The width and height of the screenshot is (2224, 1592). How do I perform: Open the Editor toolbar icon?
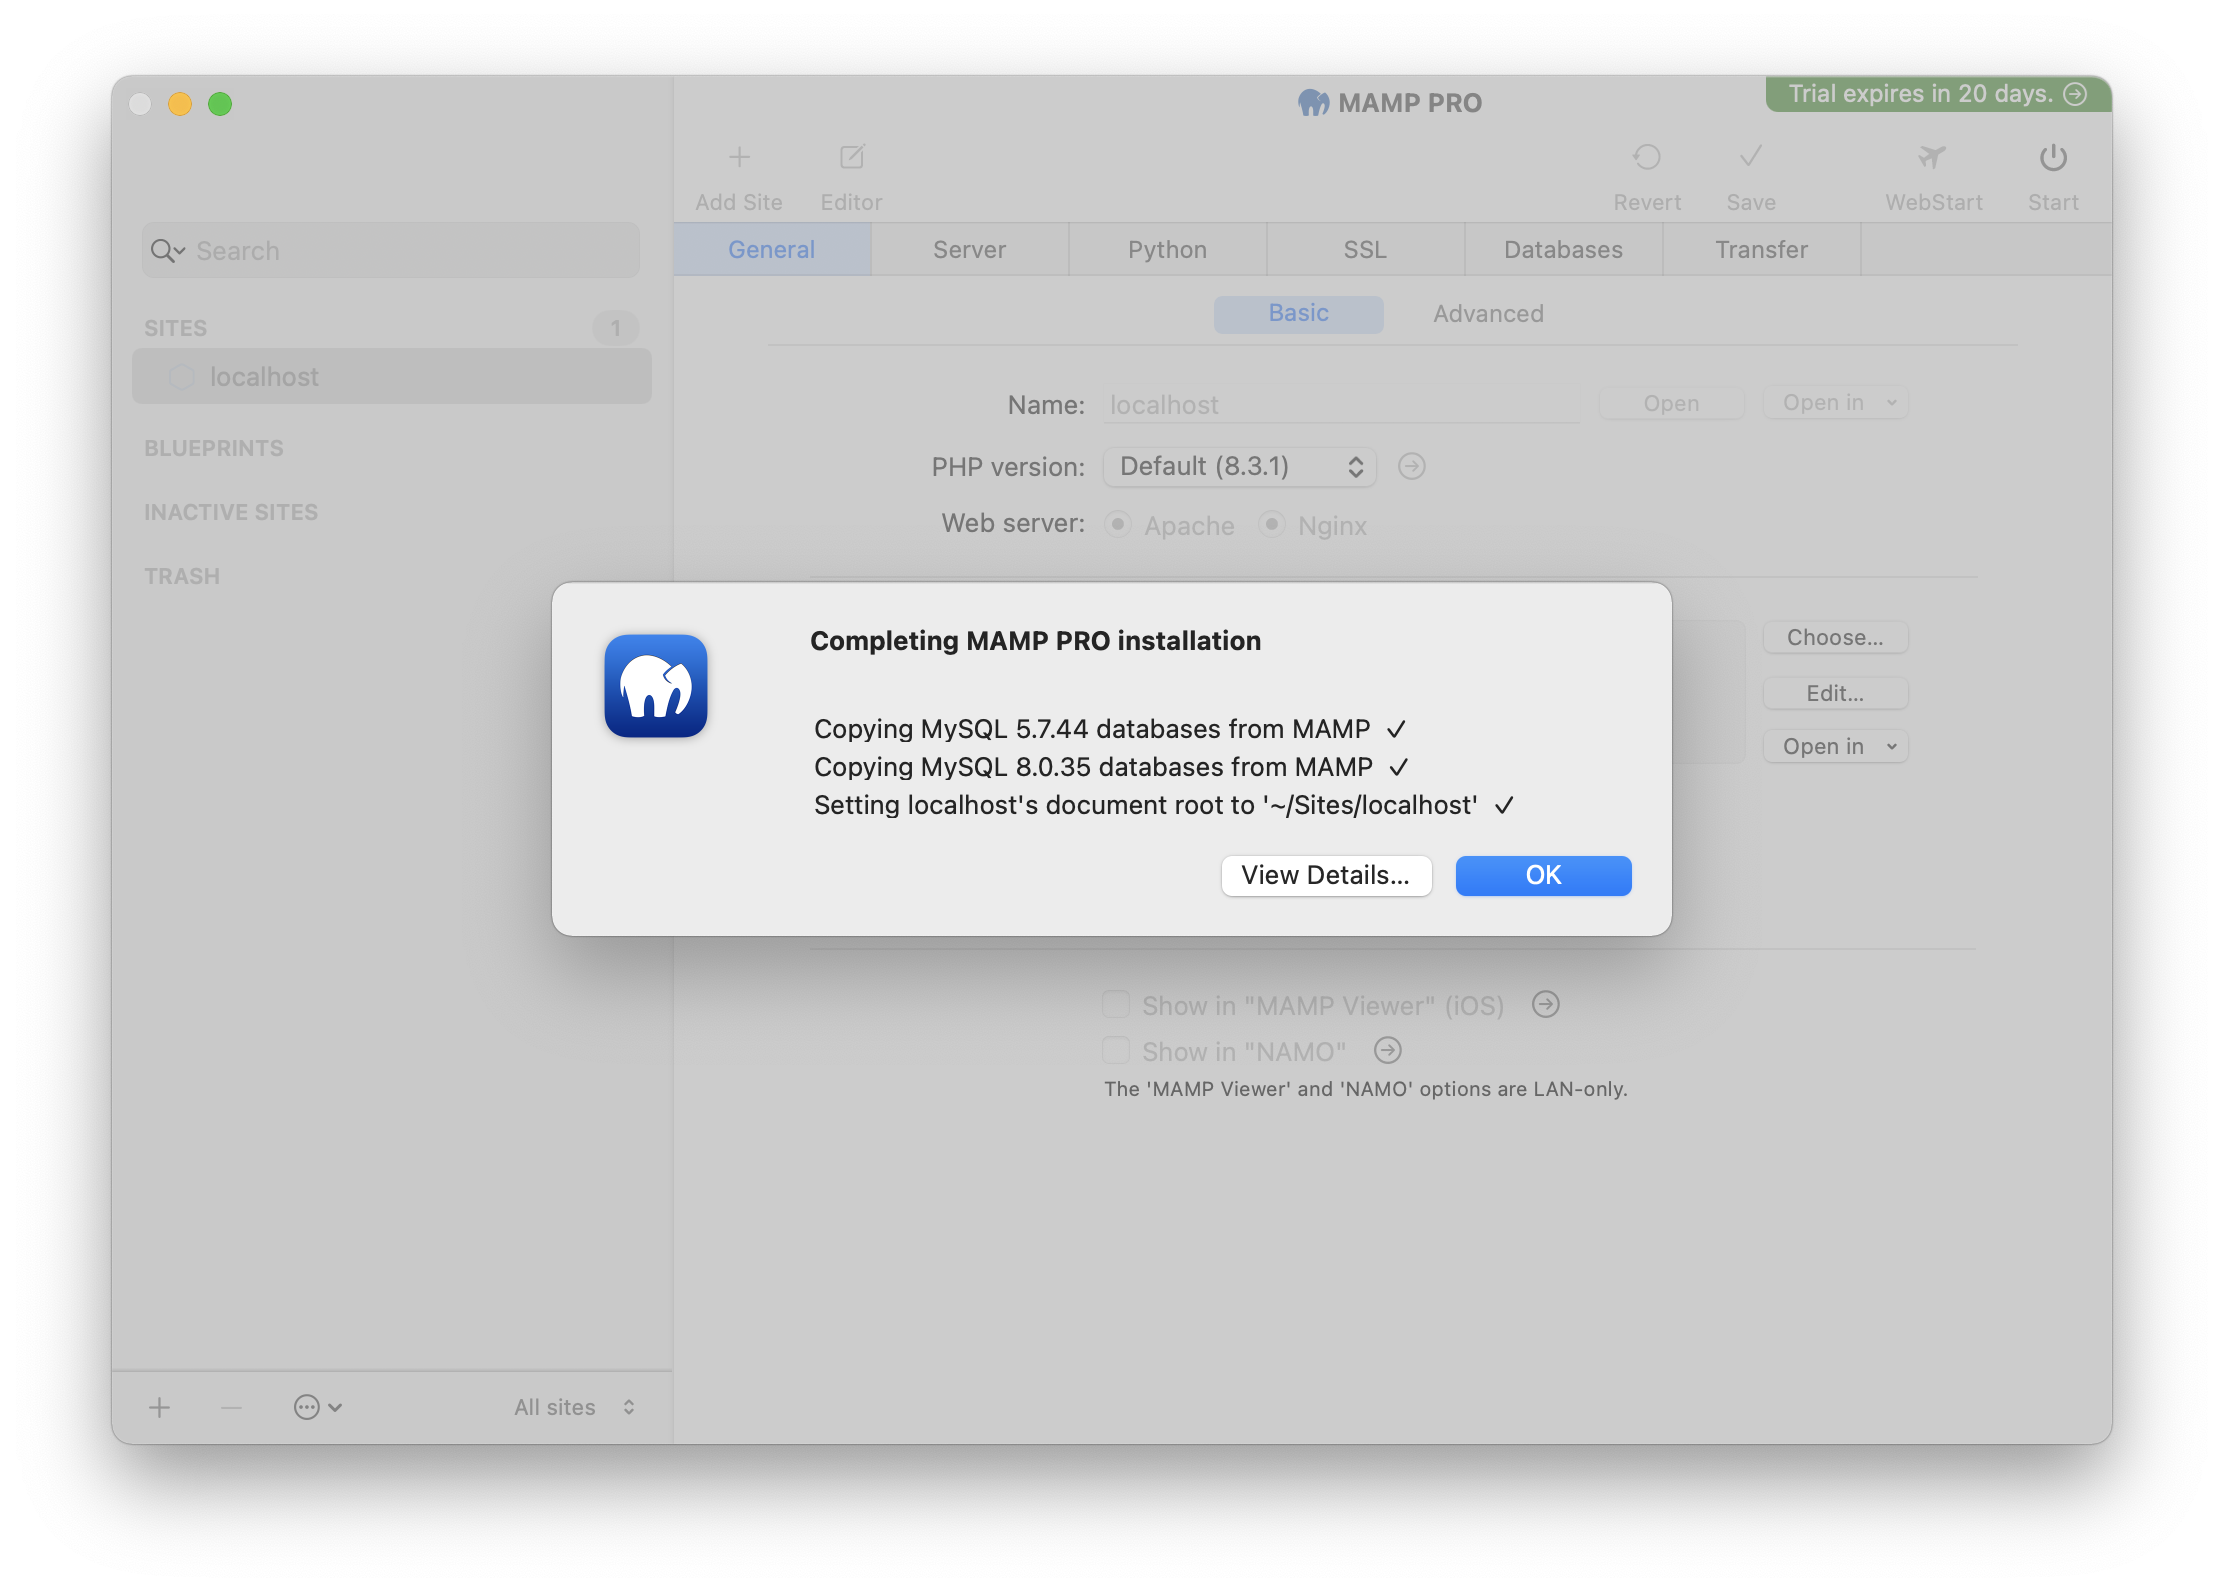(852, 157)
